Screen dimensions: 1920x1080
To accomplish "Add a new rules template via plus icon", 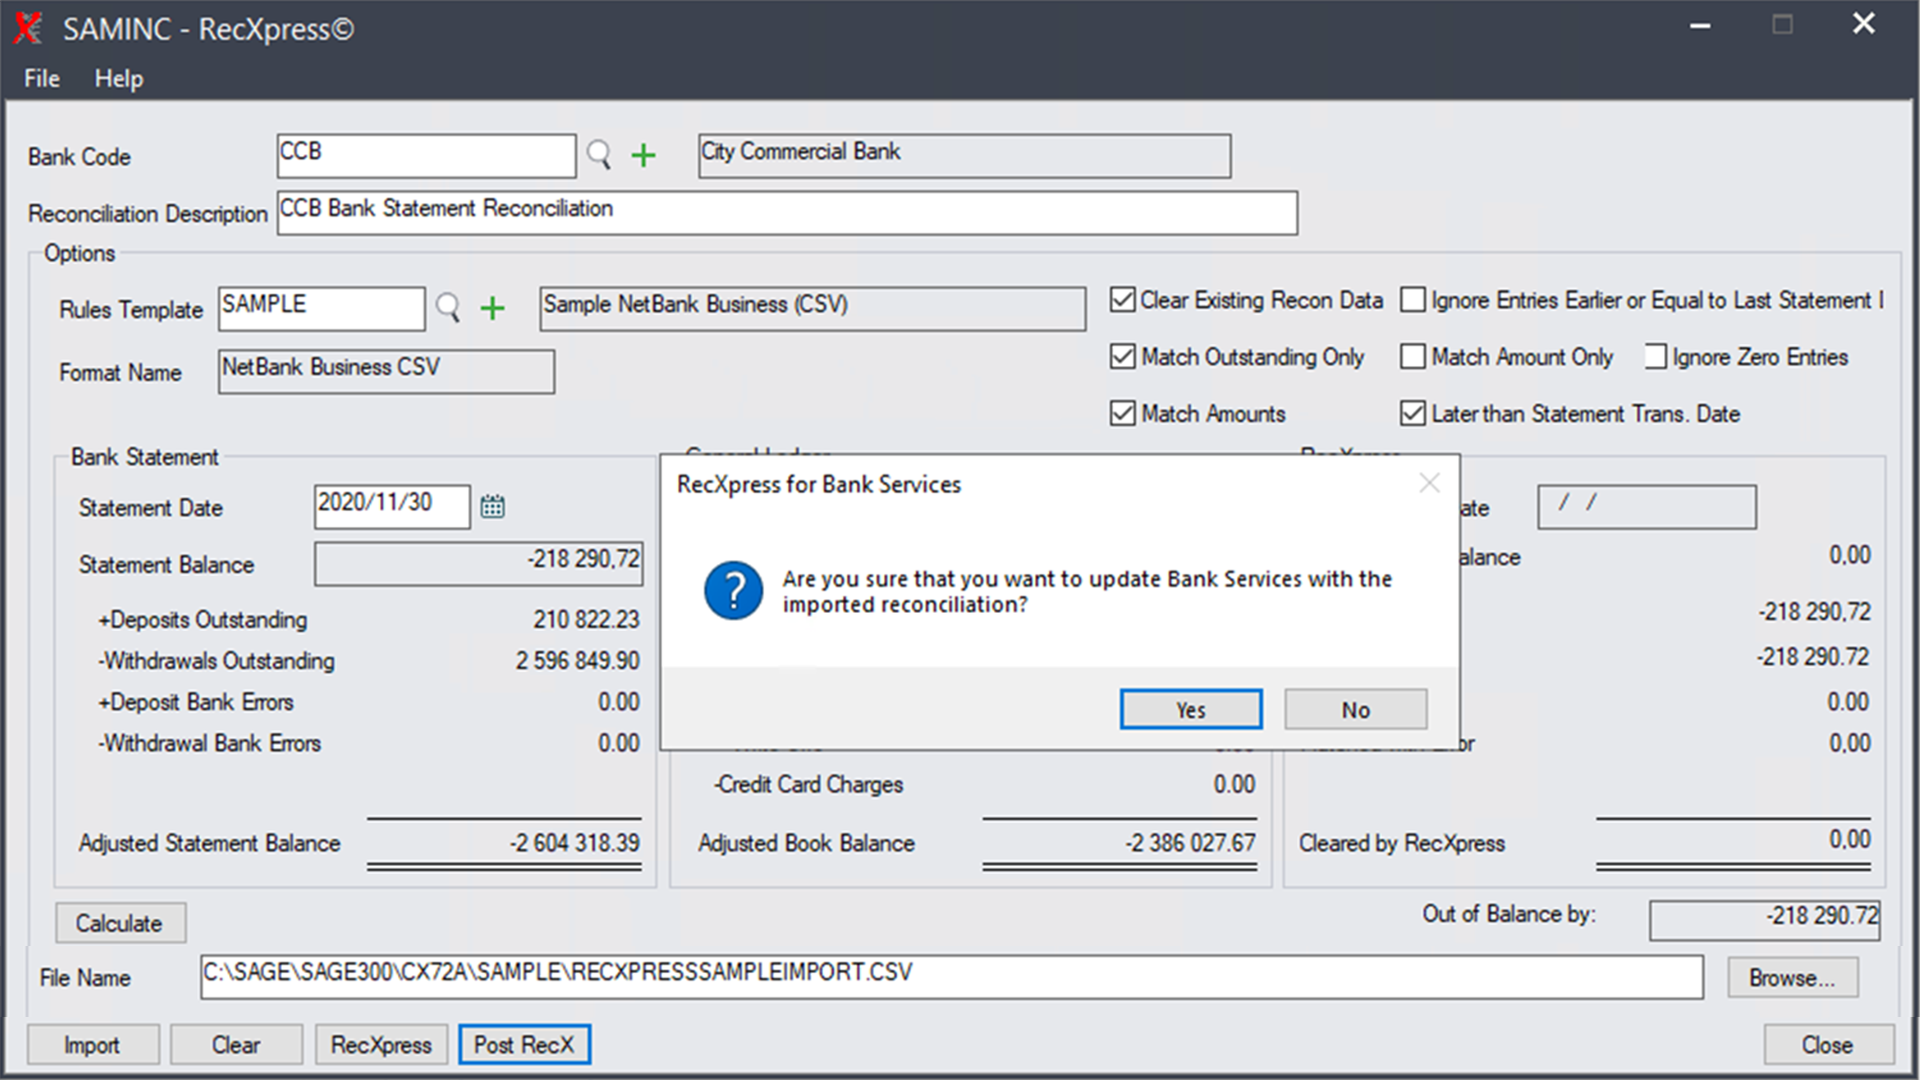I will [492, 309].
